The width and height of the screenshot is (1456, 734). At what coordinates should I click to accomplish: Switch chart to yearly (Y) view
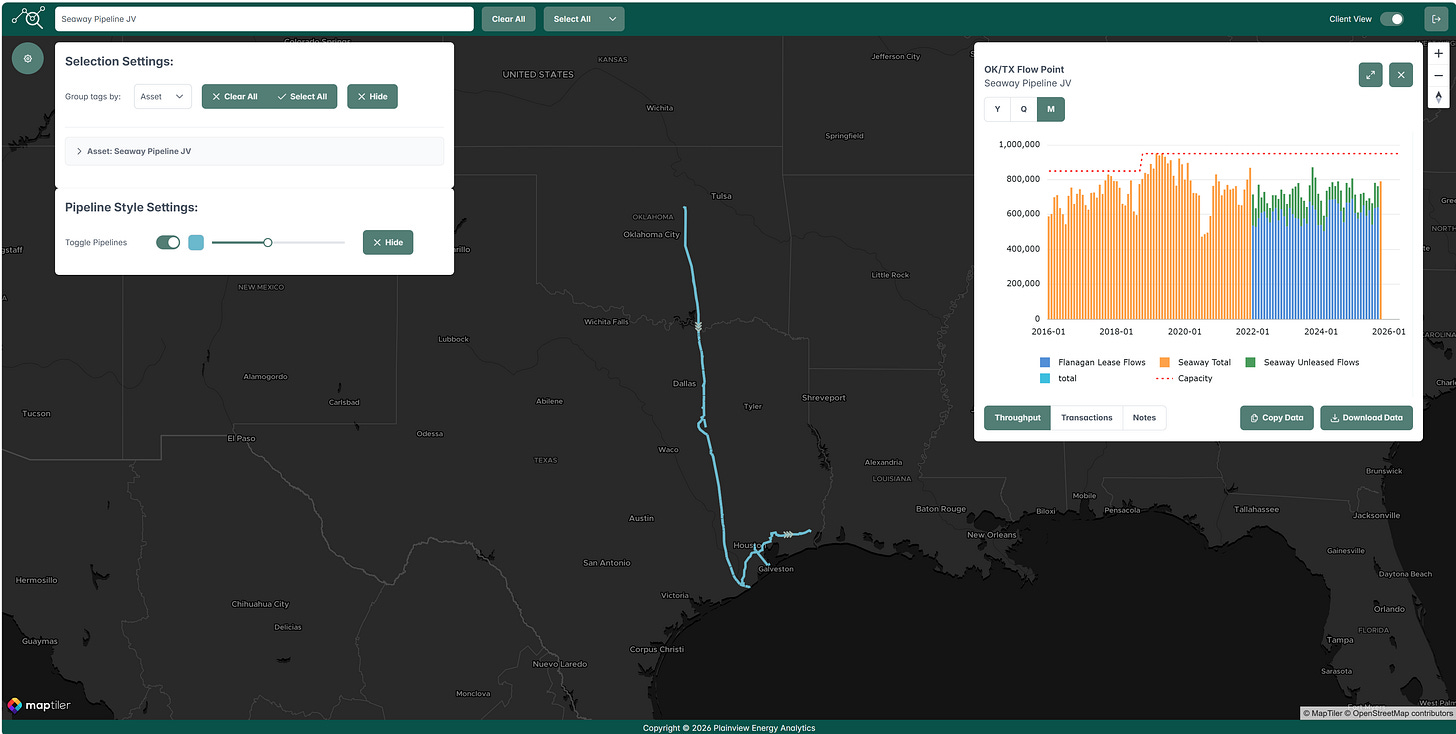pos(997,109)
